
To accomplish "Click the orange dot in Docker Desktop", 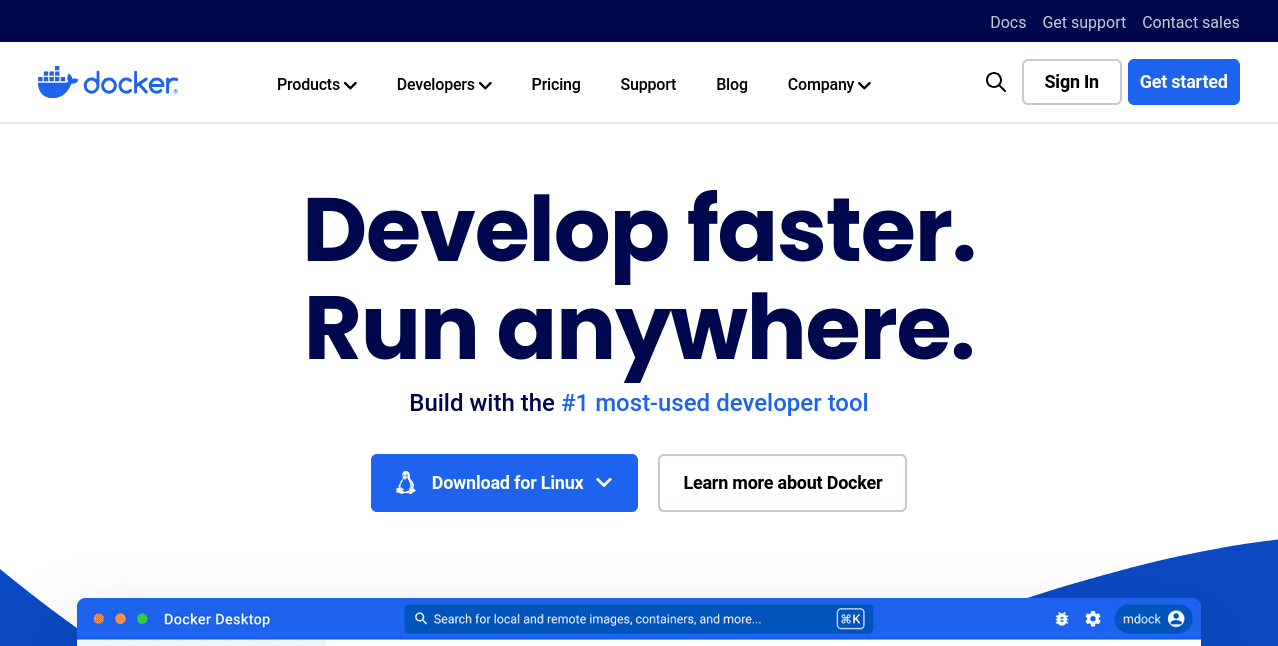I will (120, 619).
